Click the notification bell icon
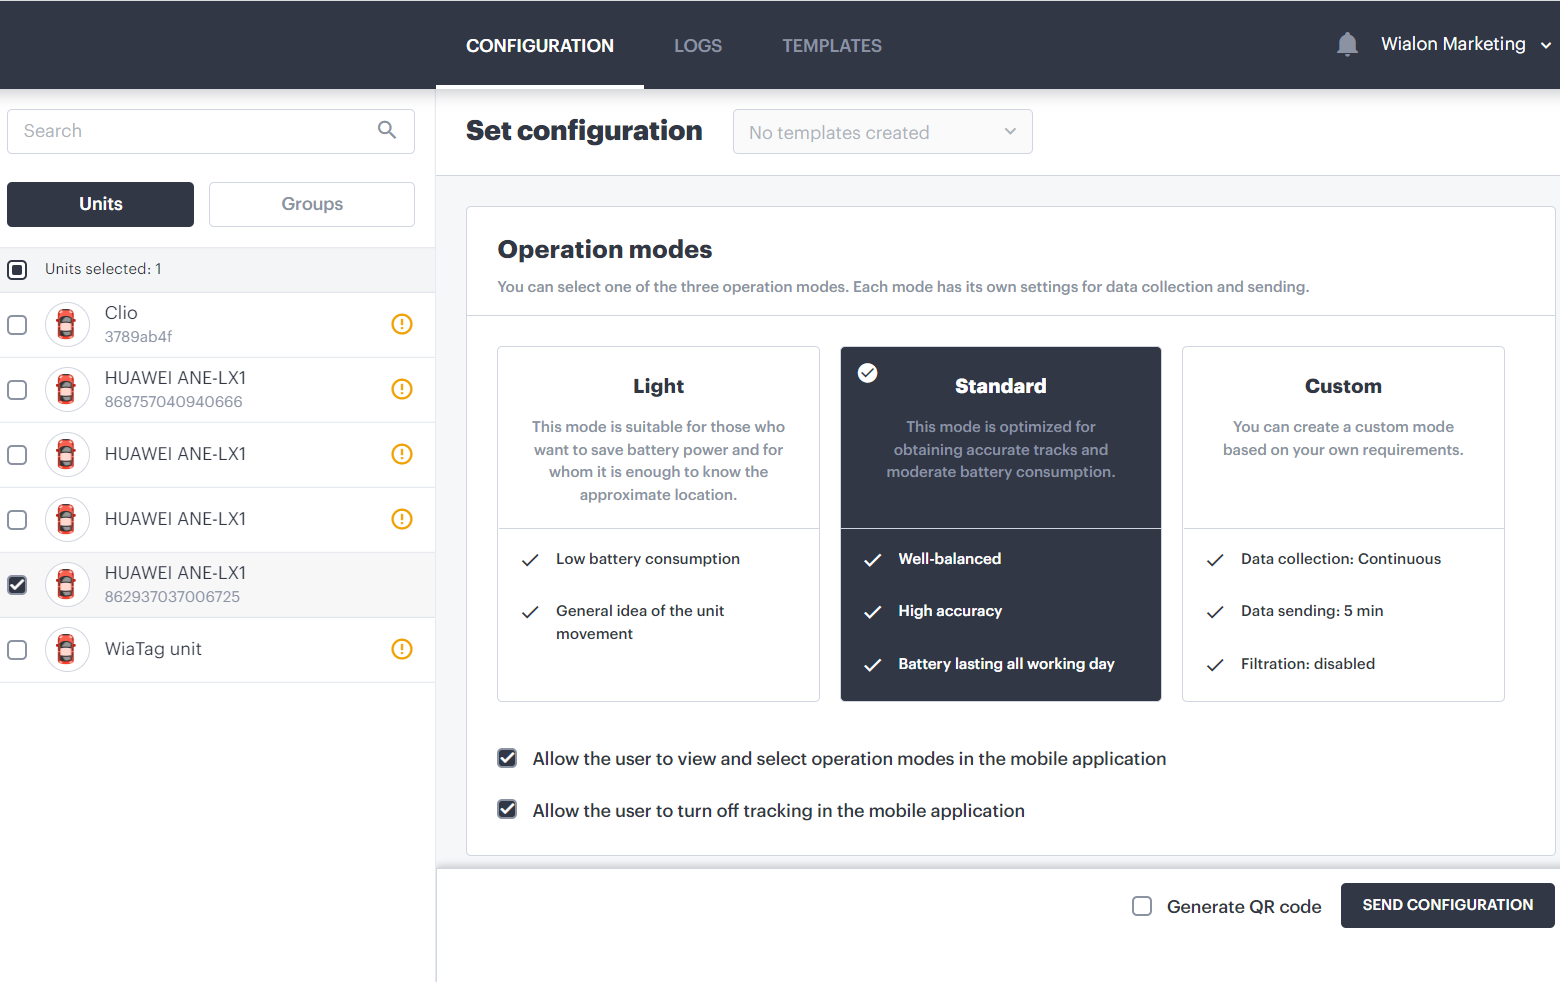This screenshot has height=982, width=1560. coord(1347,45)
